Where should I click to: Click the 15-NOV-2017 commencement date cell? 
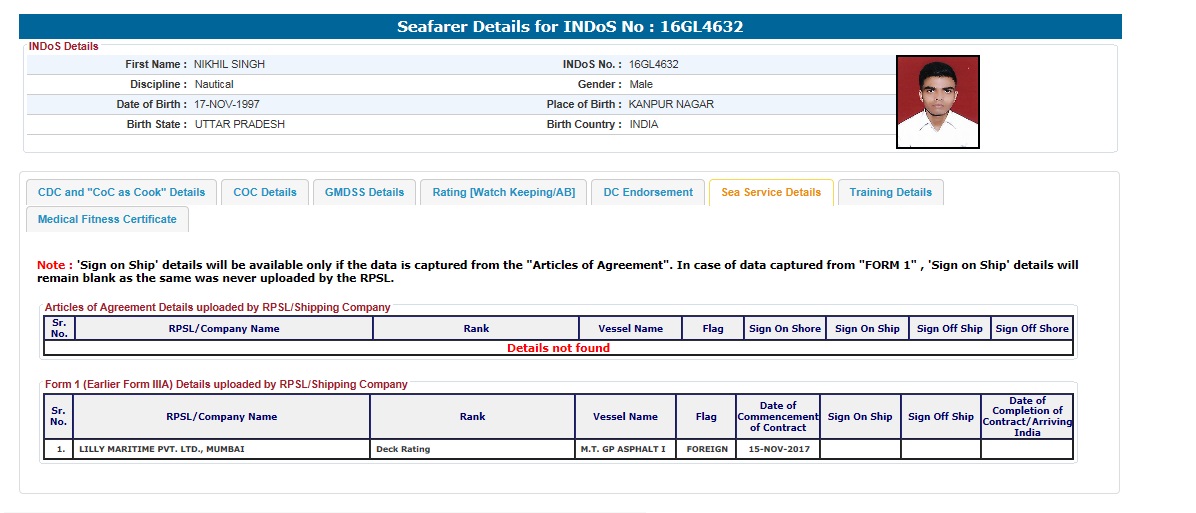pos(778,449)
